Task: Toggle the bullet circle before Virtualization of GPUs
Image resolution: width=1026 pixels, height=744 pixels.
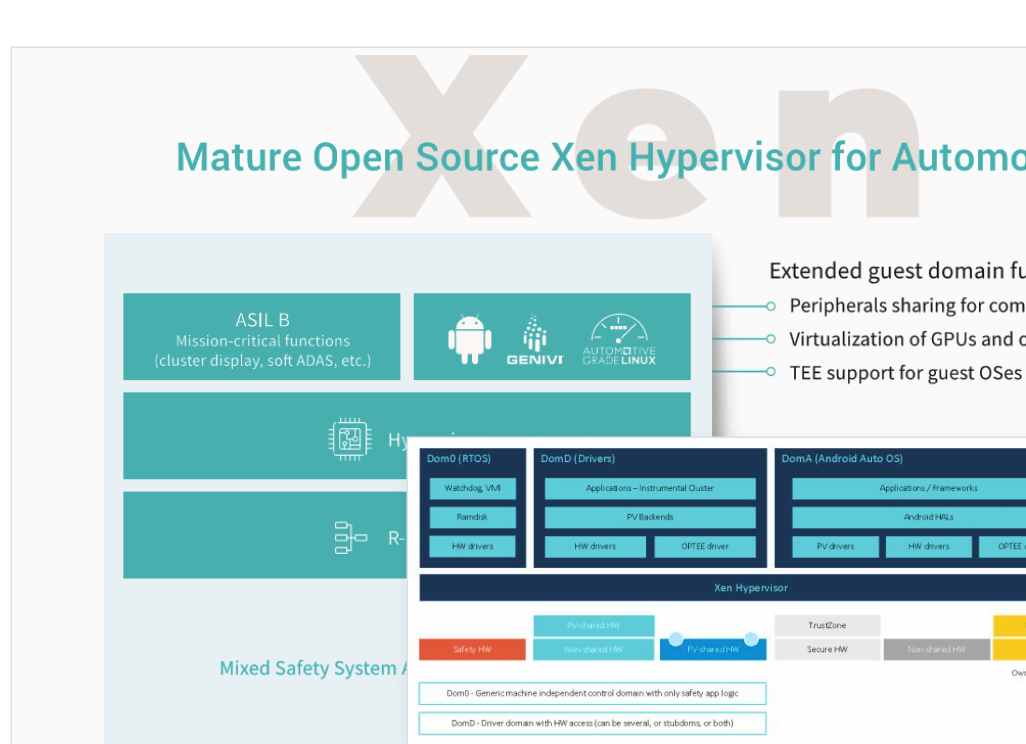Action: point(769,339)
